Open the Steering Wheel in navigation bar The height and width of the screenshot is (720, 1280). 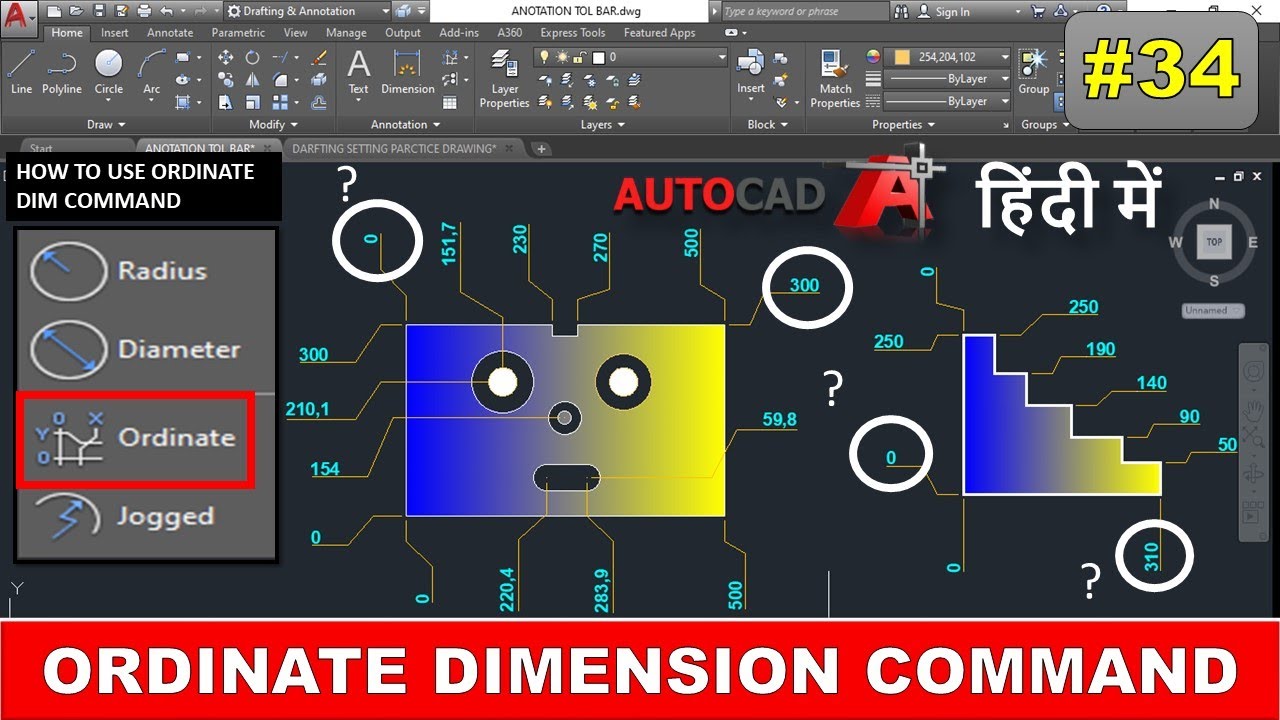(1252, 372)
